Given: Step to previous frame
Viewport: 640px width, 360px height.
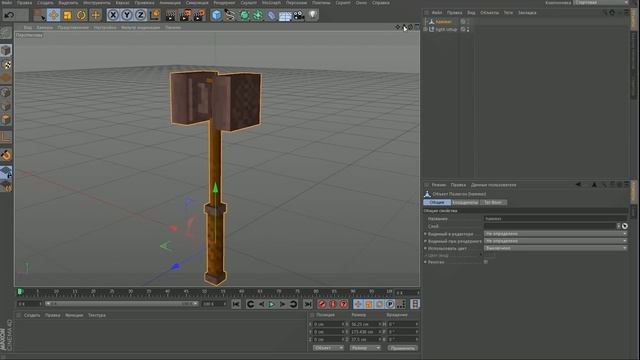Looking at the screenshot, I should click(261, 304).
